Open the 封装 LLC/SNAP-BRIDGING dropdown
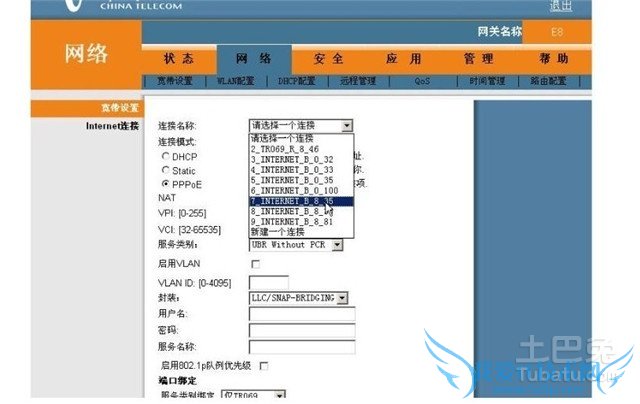Viewport: 640px width, 404px height. coord(298,298)
